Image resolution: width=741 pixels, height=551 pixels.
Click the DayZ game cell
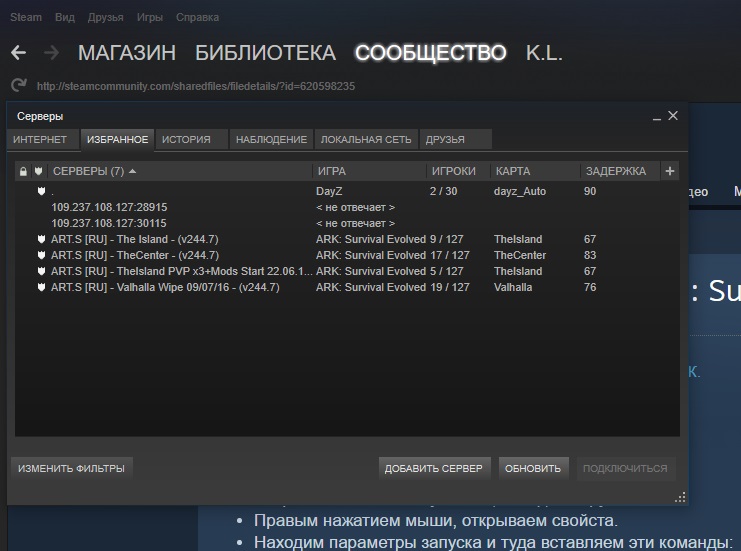(x=329, y=191)
